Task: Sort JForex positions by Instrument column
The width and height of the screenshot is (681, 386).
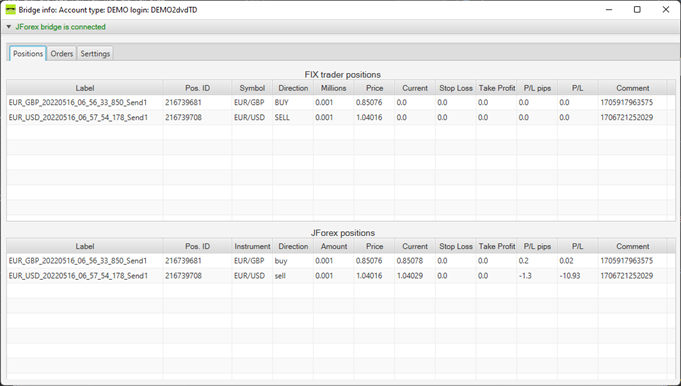Action: tap(252, 246)
